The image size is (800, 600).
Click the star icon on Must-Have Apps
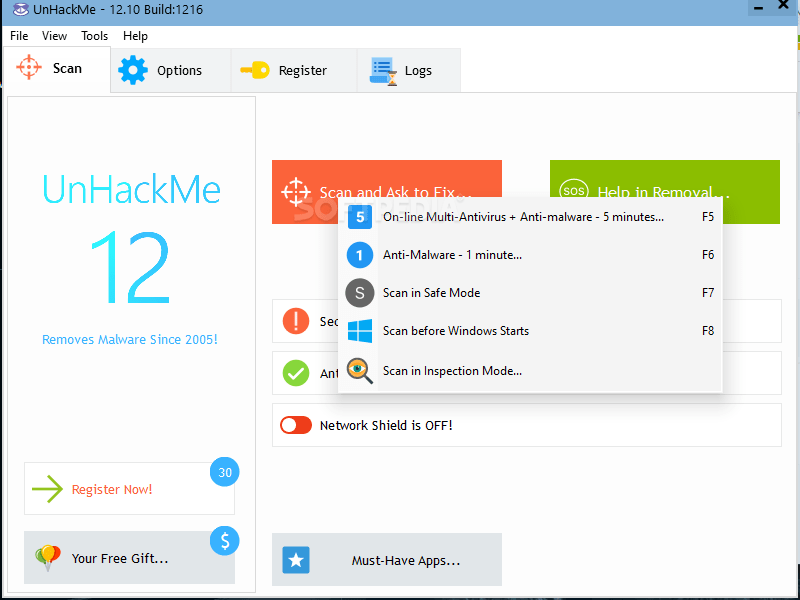coord(296,560)
